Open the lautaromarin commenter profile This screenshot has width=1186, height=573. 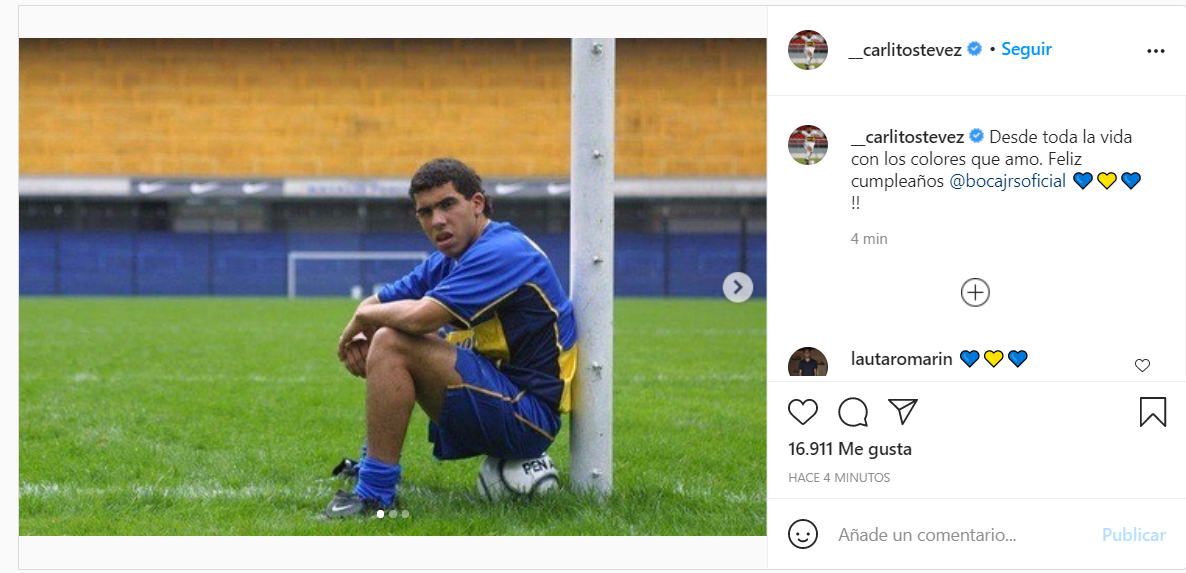[x=900, y=359]
